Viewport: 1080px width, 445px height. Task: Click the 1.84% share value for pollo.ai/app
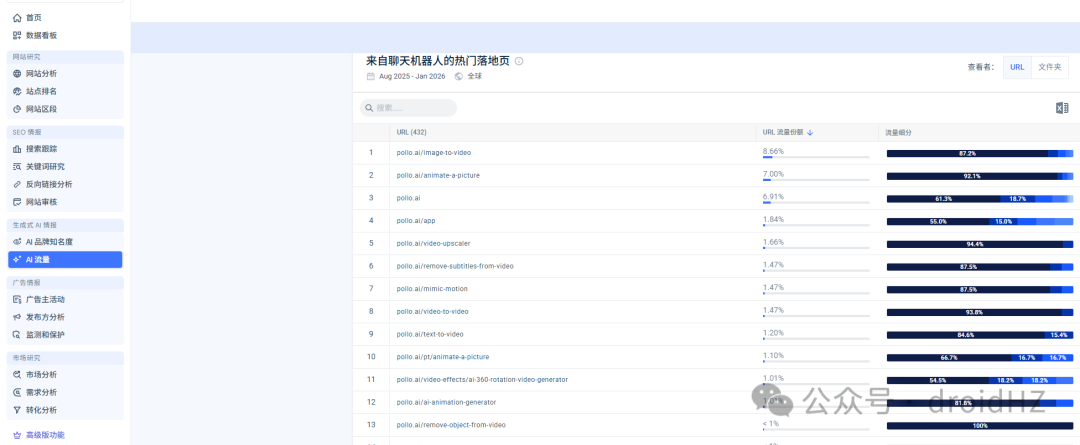773,219
